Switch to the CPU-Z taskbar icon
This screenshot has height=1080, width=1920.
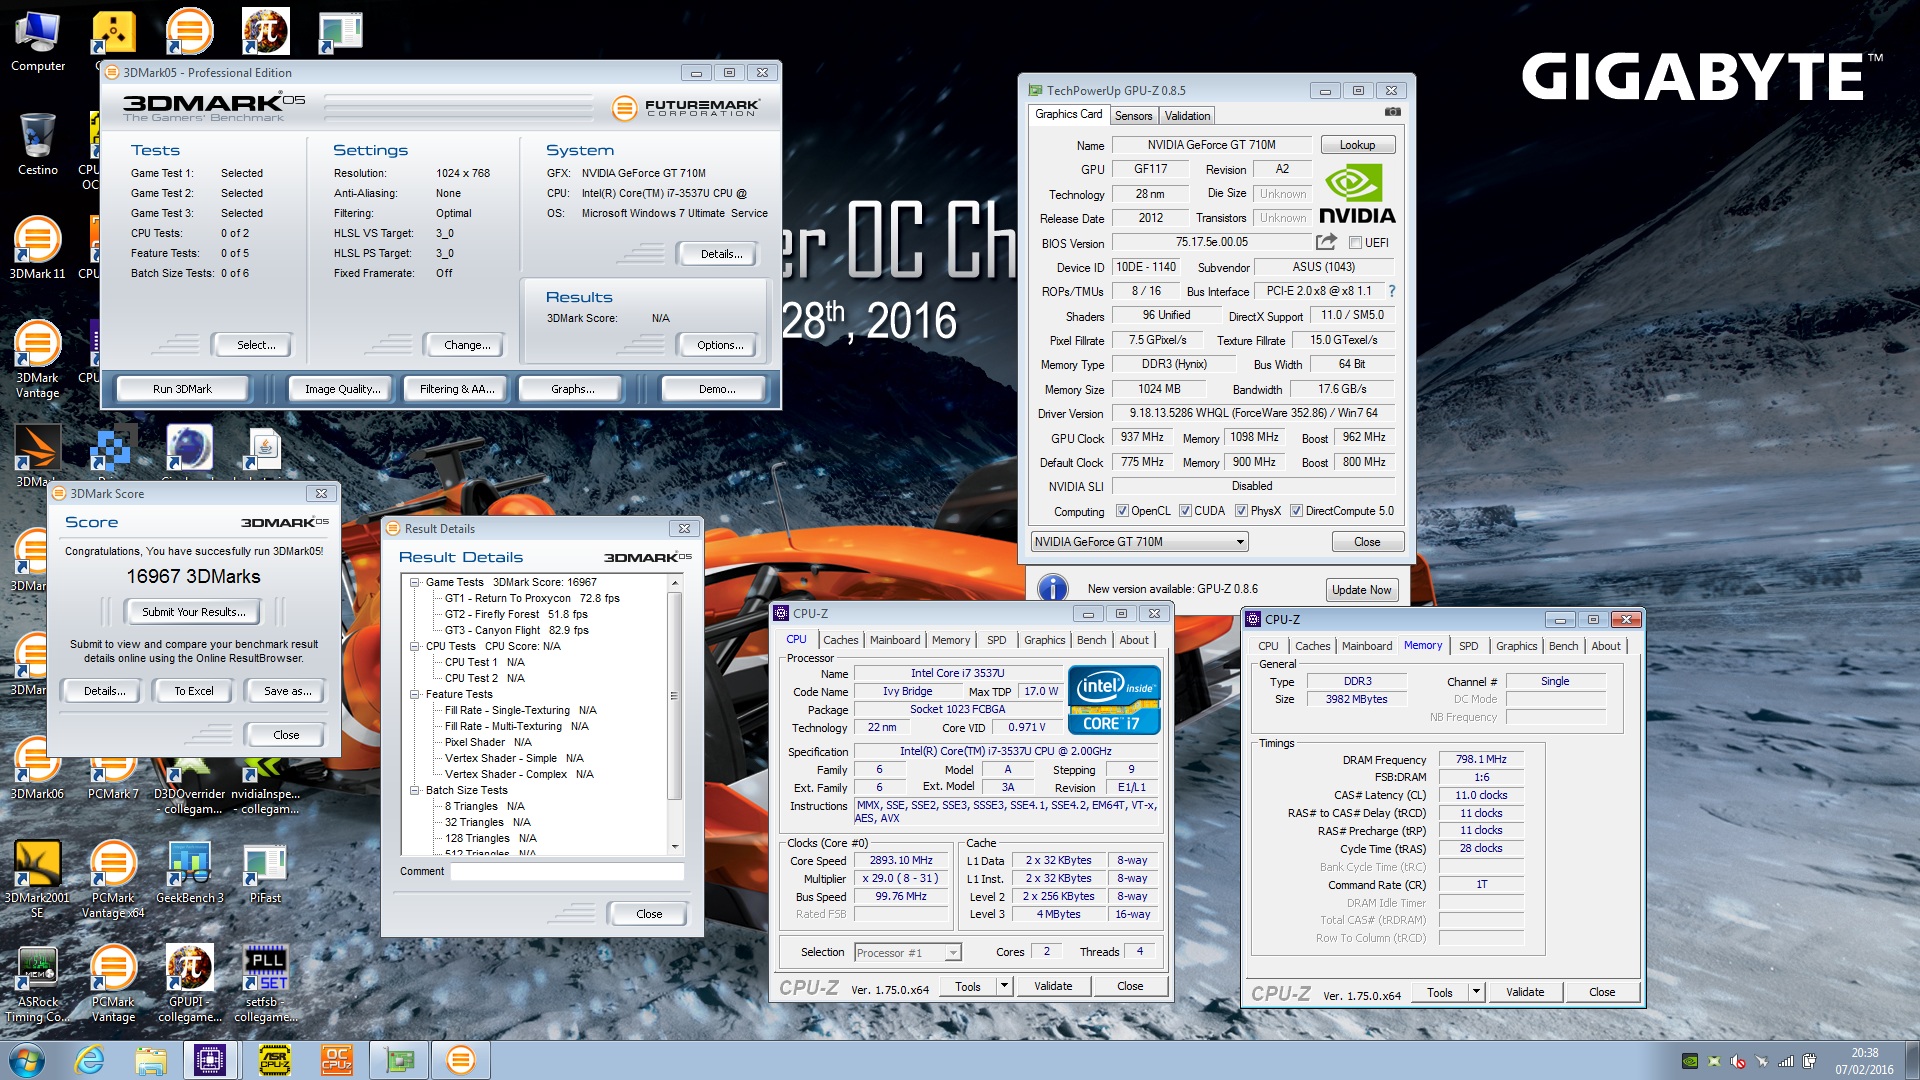210,1060
